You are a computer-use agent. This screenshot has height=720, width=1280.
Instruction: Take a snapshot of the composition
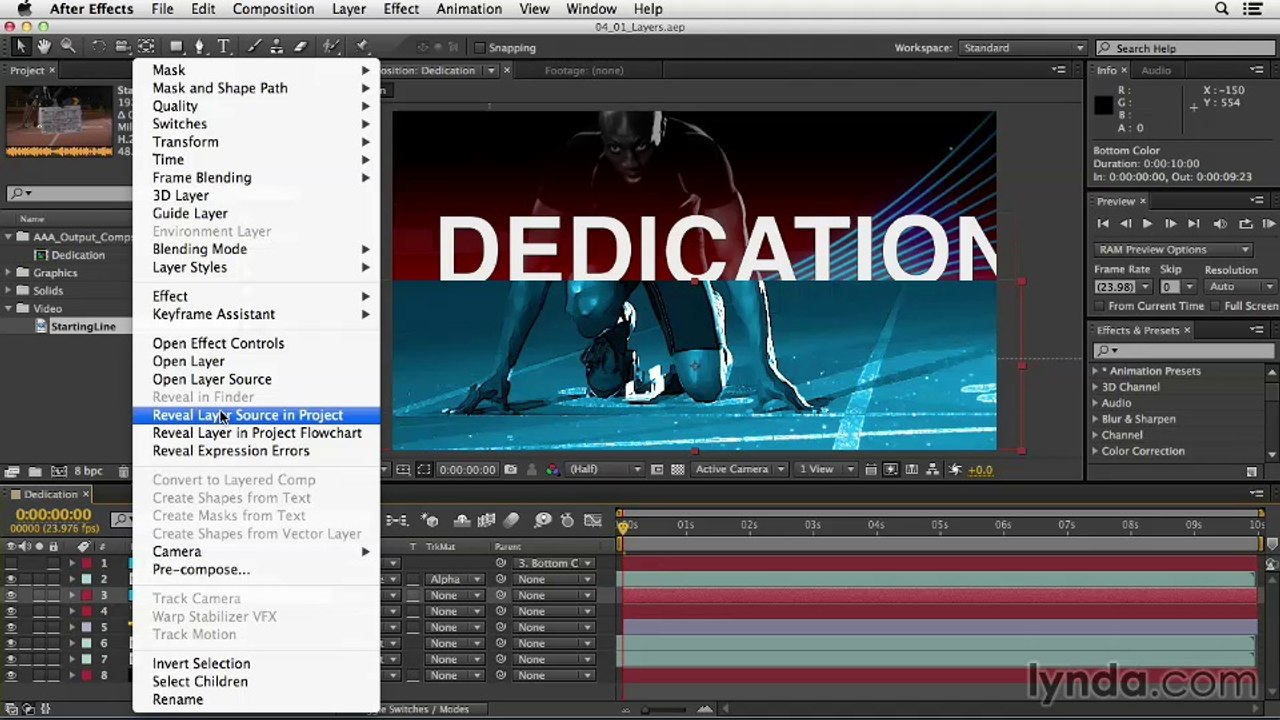click(511, 470)
